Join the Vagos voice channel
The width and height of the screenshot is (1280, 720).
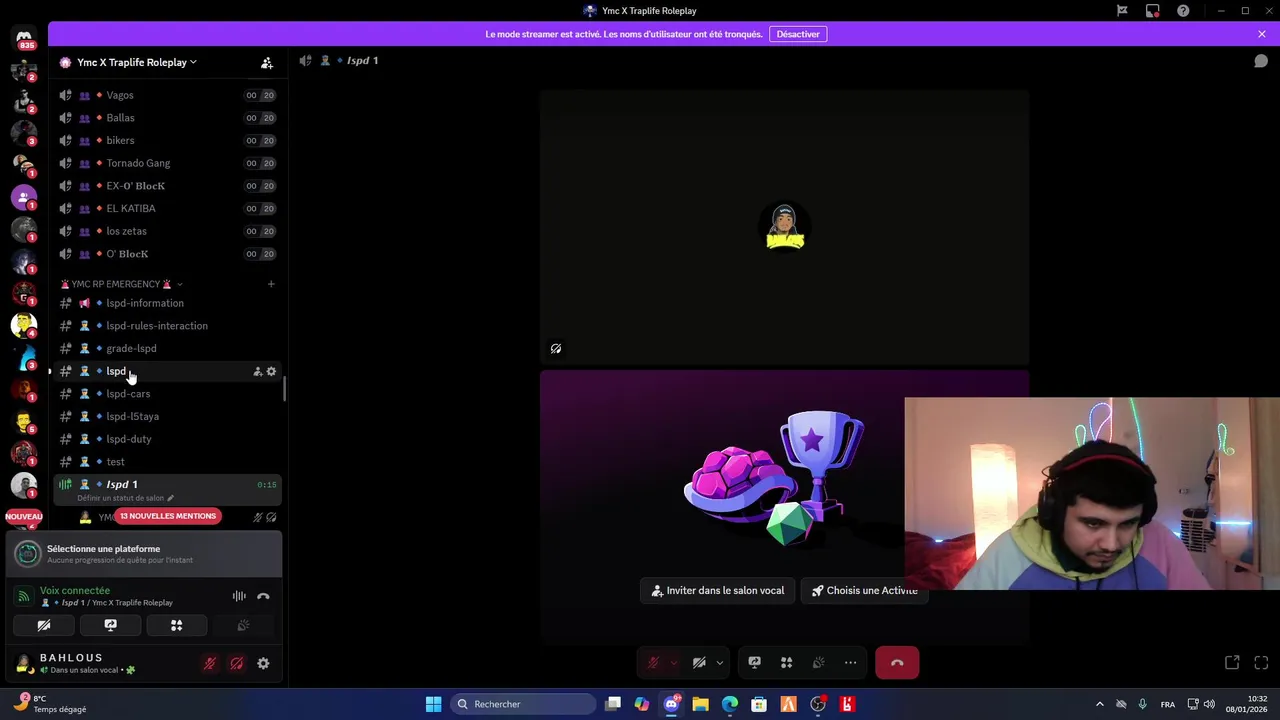pos(166,95)
